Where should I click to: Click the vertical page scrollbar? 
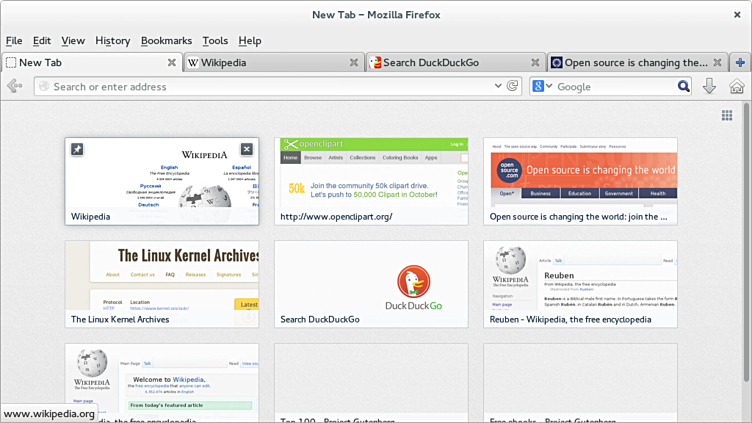(746, 250)
